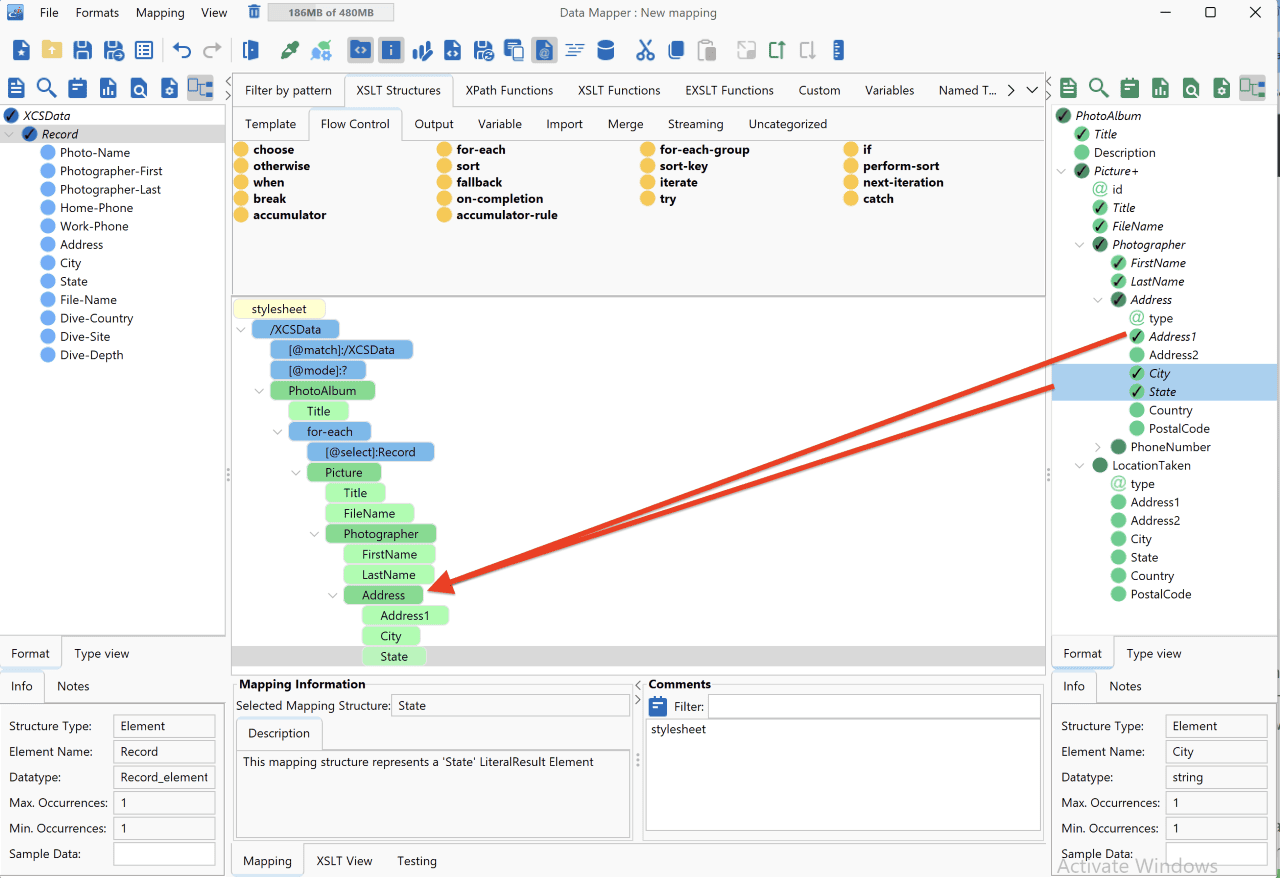Toggle the info 'i' highlighted toolbar button
1280x878 pixels.
tap(391, 50)
